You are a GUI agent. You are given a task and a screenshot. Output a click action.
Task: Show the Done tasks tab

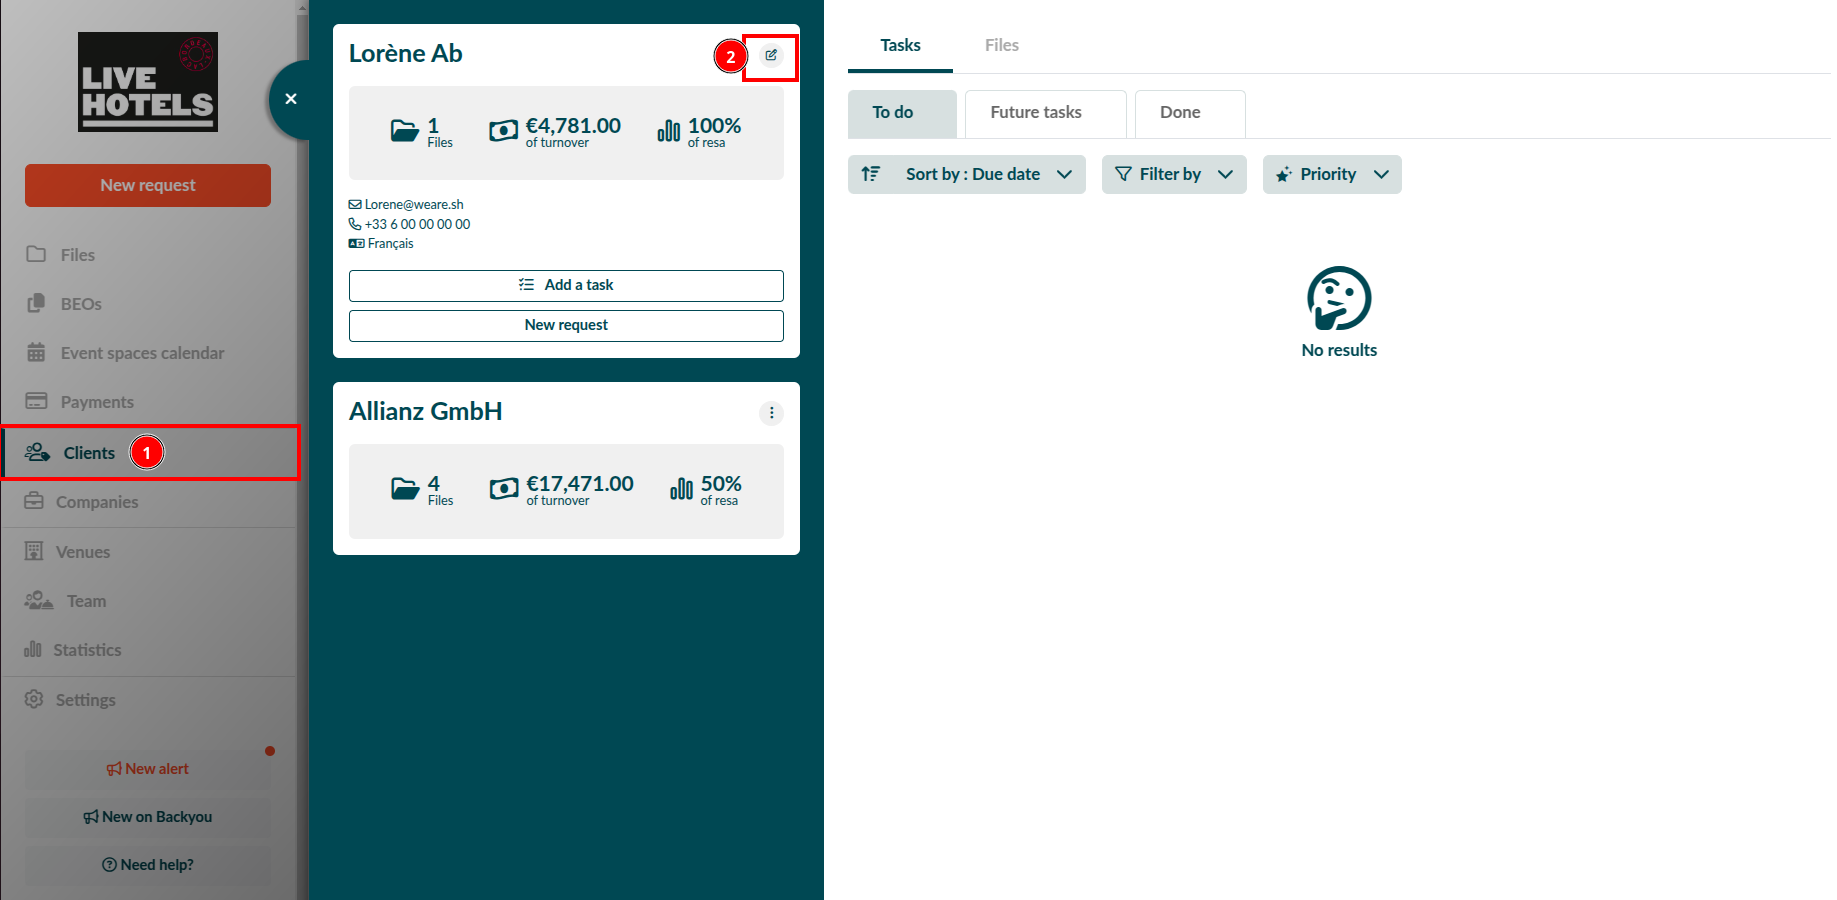pos(1179,113)
